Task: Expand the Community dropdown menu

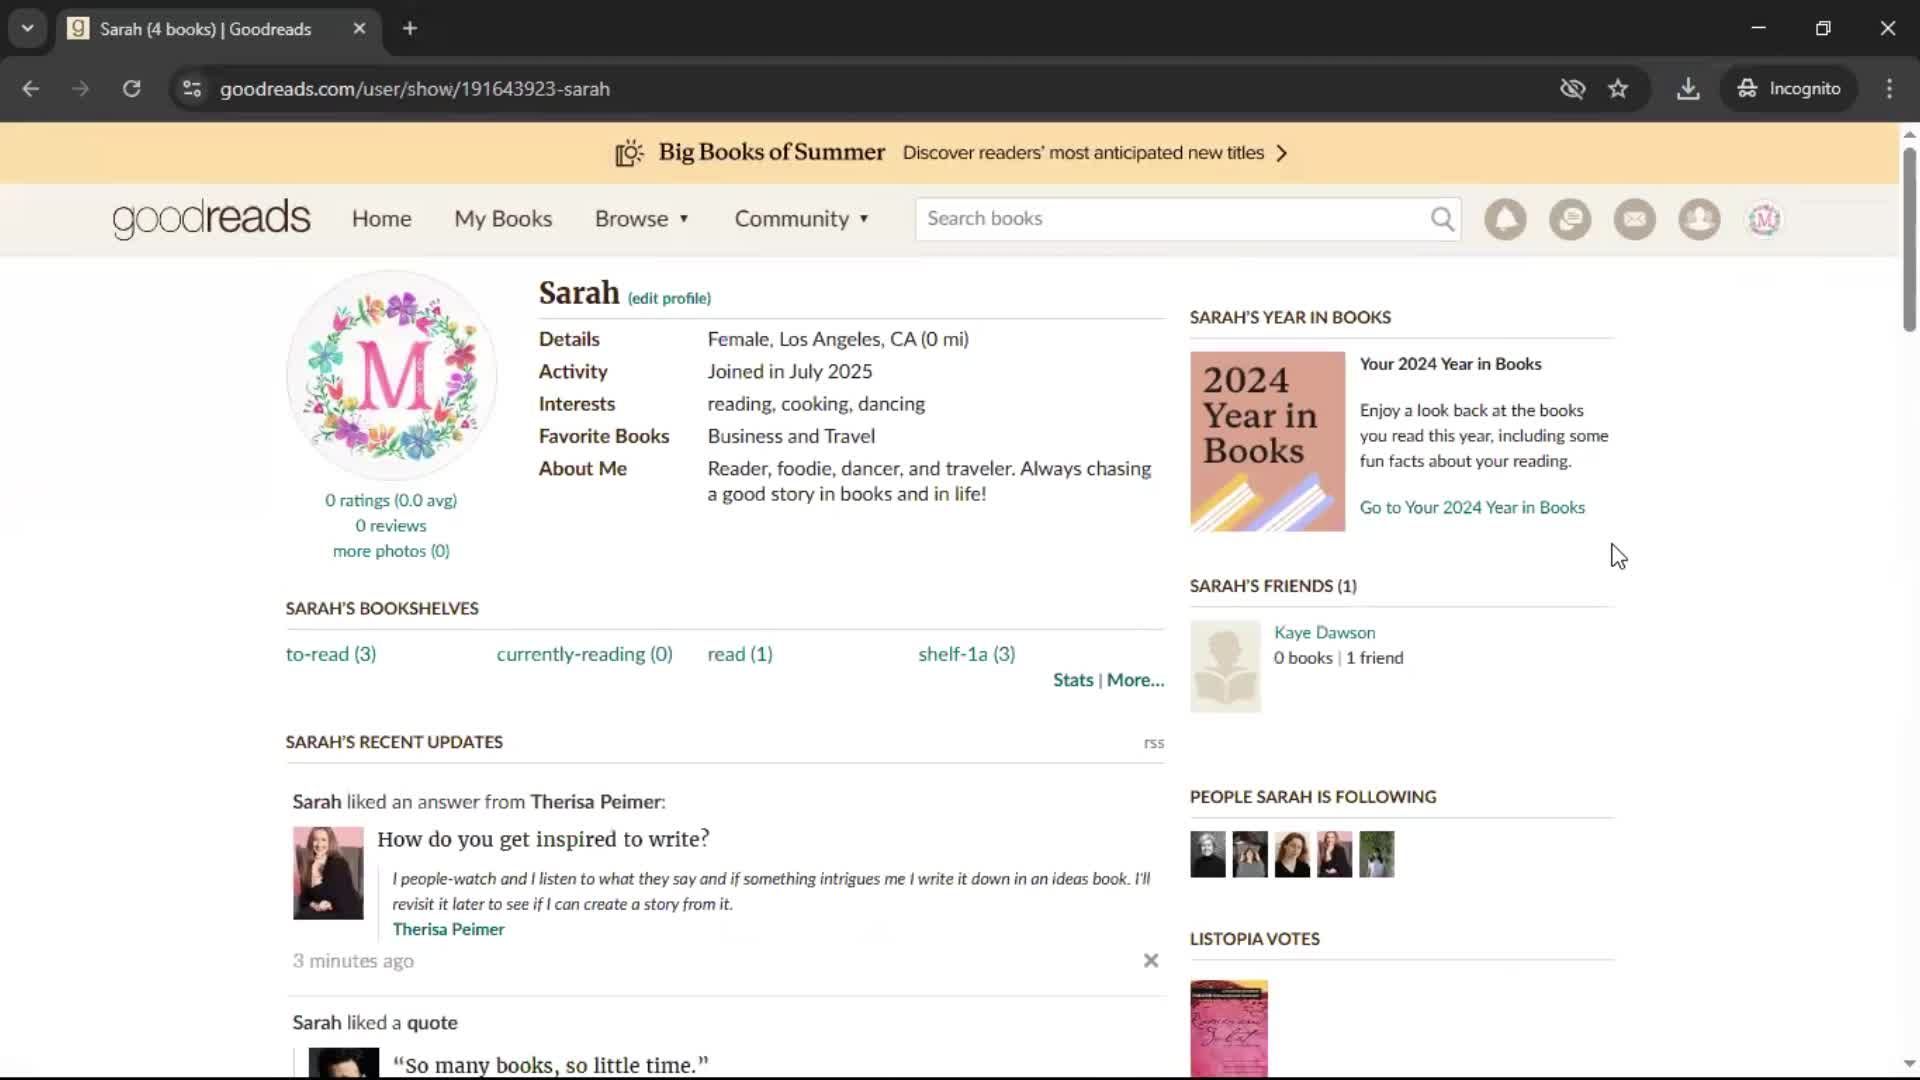Action: (x=802, y=218)
